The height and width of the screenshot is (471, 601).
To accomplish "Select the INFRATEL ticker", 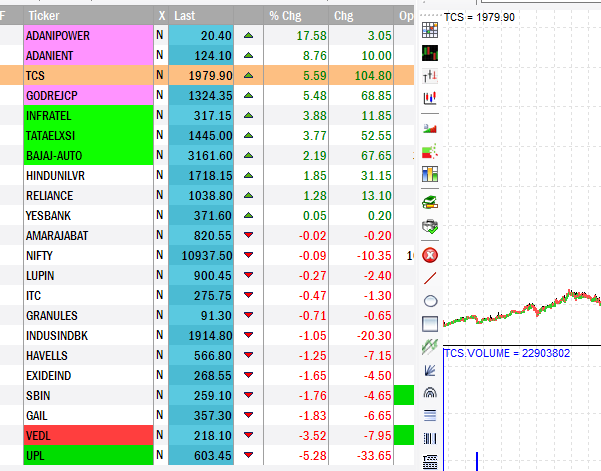I will 89,115.
